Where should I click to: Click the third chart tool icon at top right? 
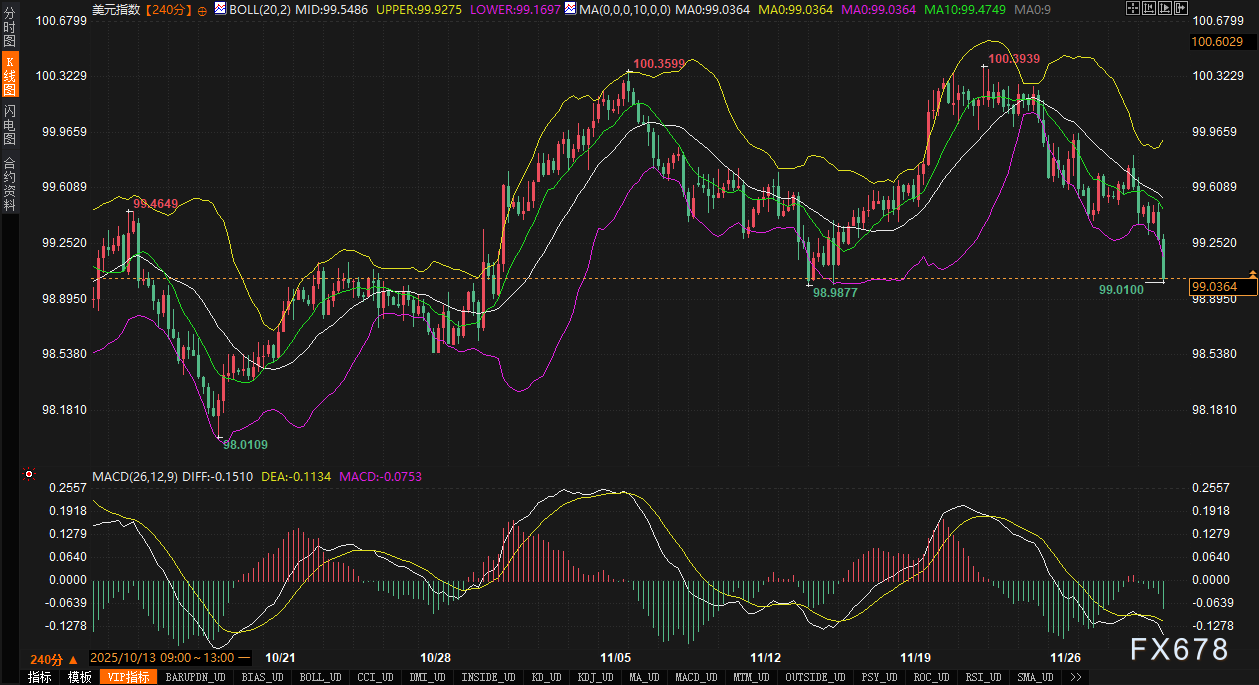pyautogui.click(x=1166, y=9)
